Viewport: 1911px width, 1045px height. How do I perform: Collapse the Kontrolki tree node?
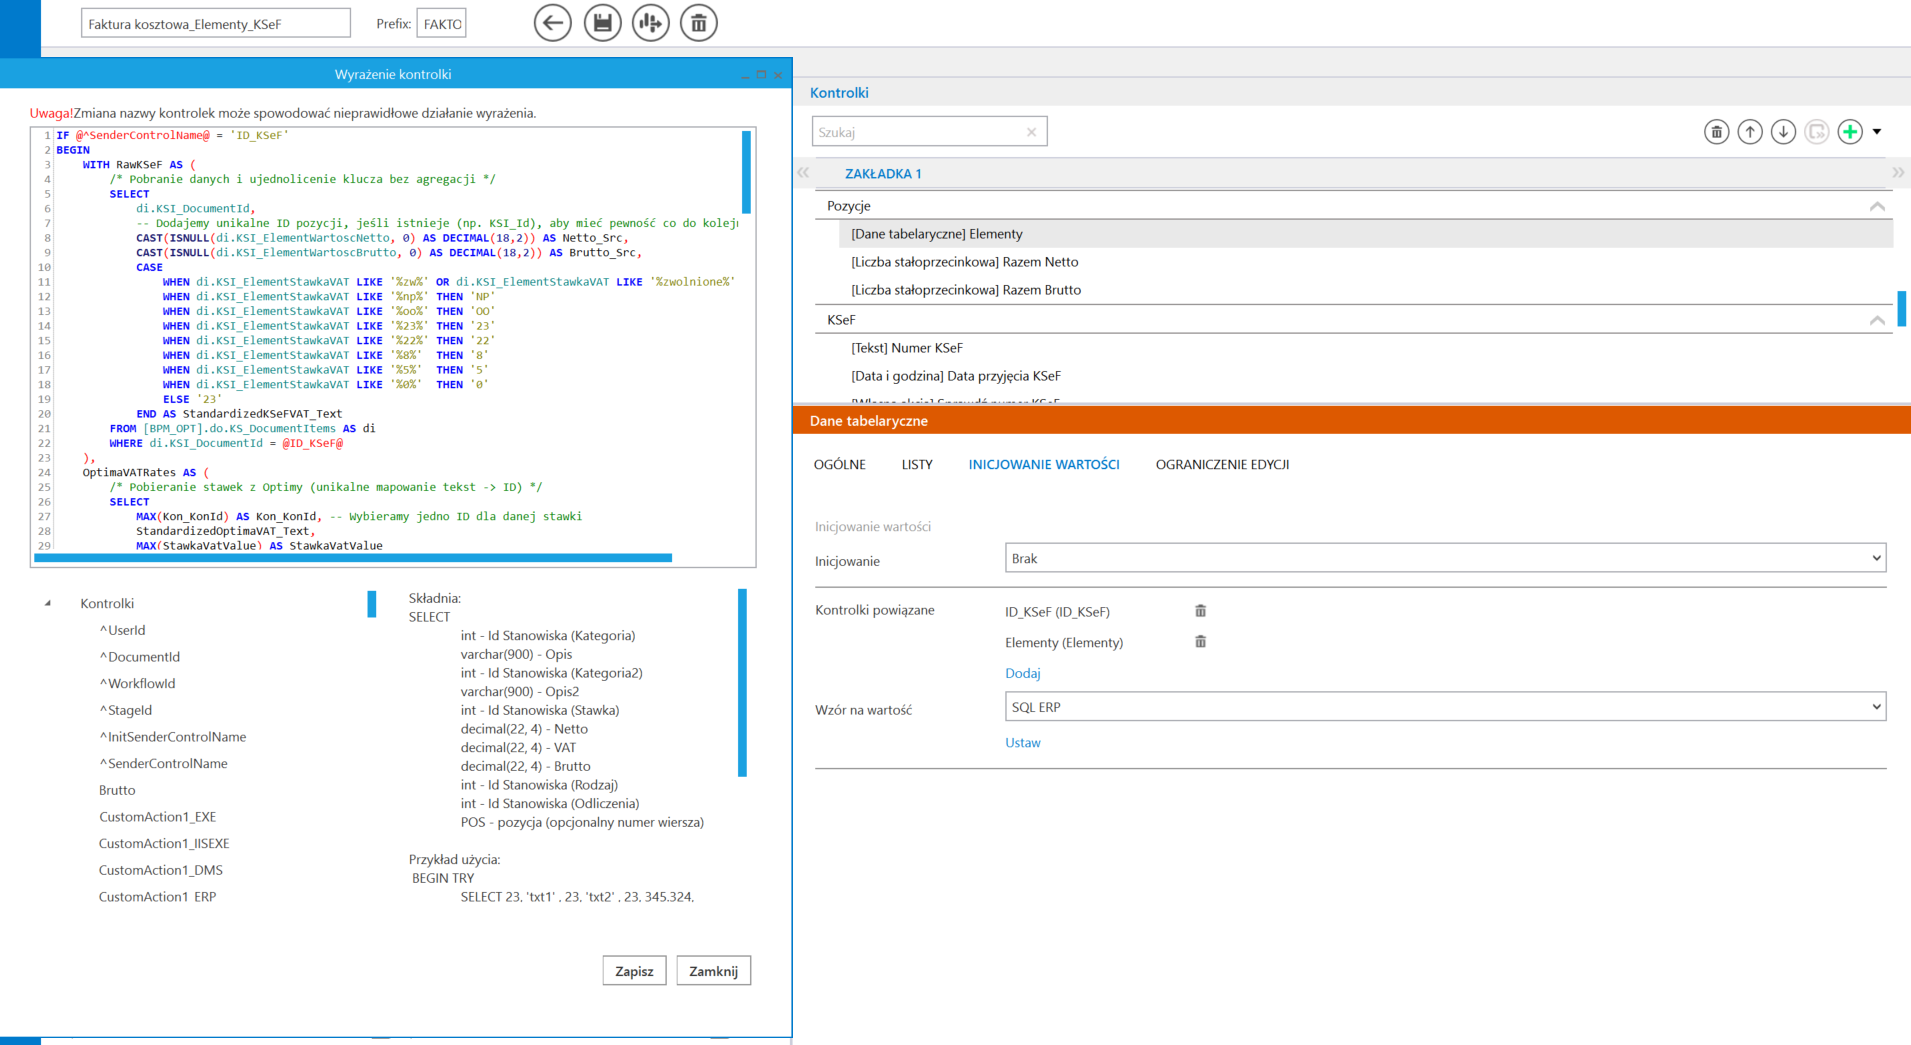coord(48,604)
